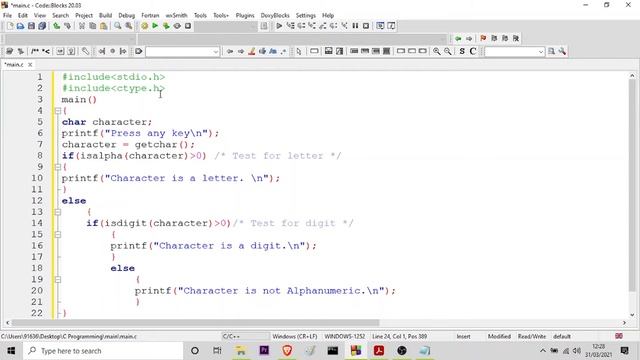Toggle bookmark with the red flag icon
The image size is (640, 360).
483,38
